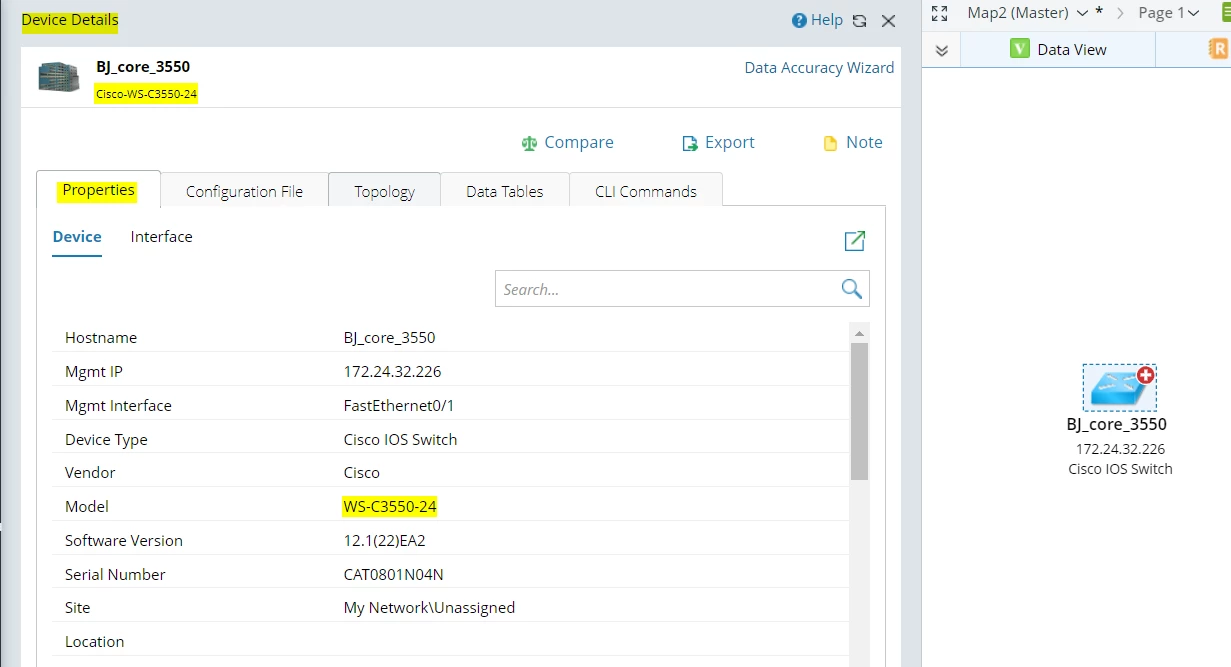
Task: Click the 172.24.32.226 label on the map
Action: [x=1120, y=450]
